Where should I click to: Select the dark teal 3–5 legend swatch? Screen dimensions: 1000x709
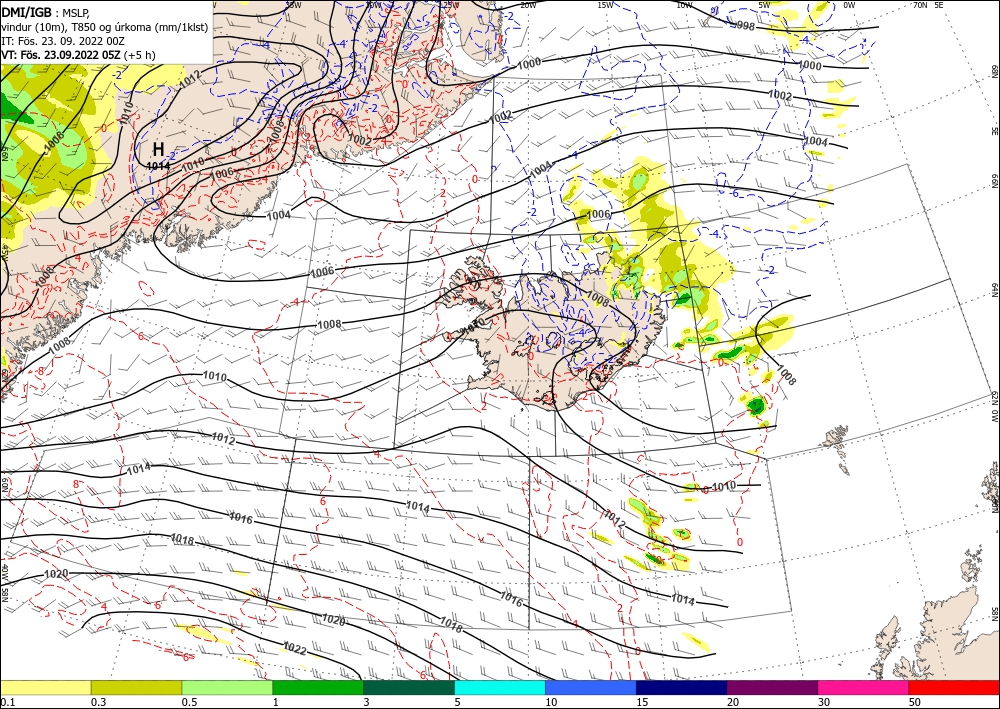(409, 687)
